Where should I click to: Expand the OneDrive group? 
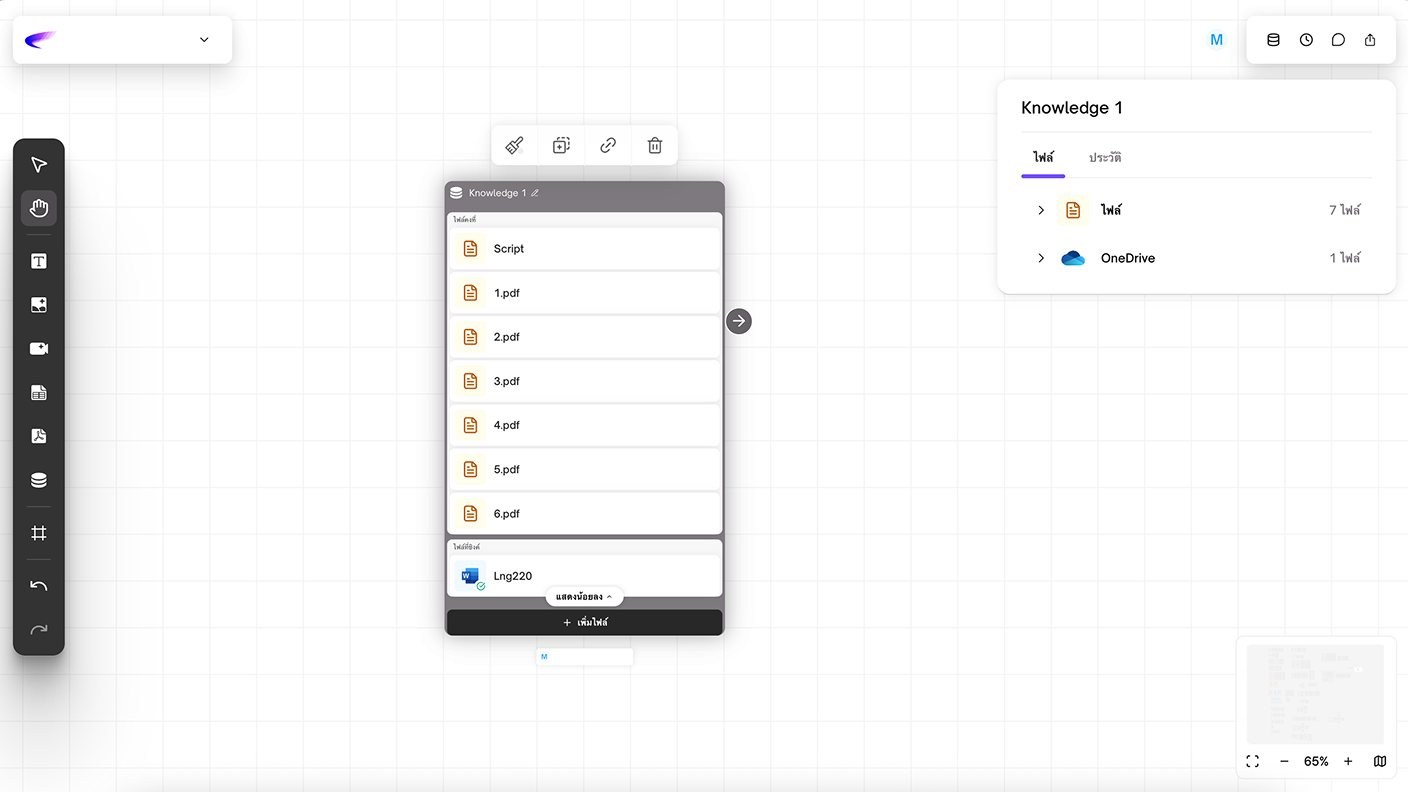click(1041, 258)
